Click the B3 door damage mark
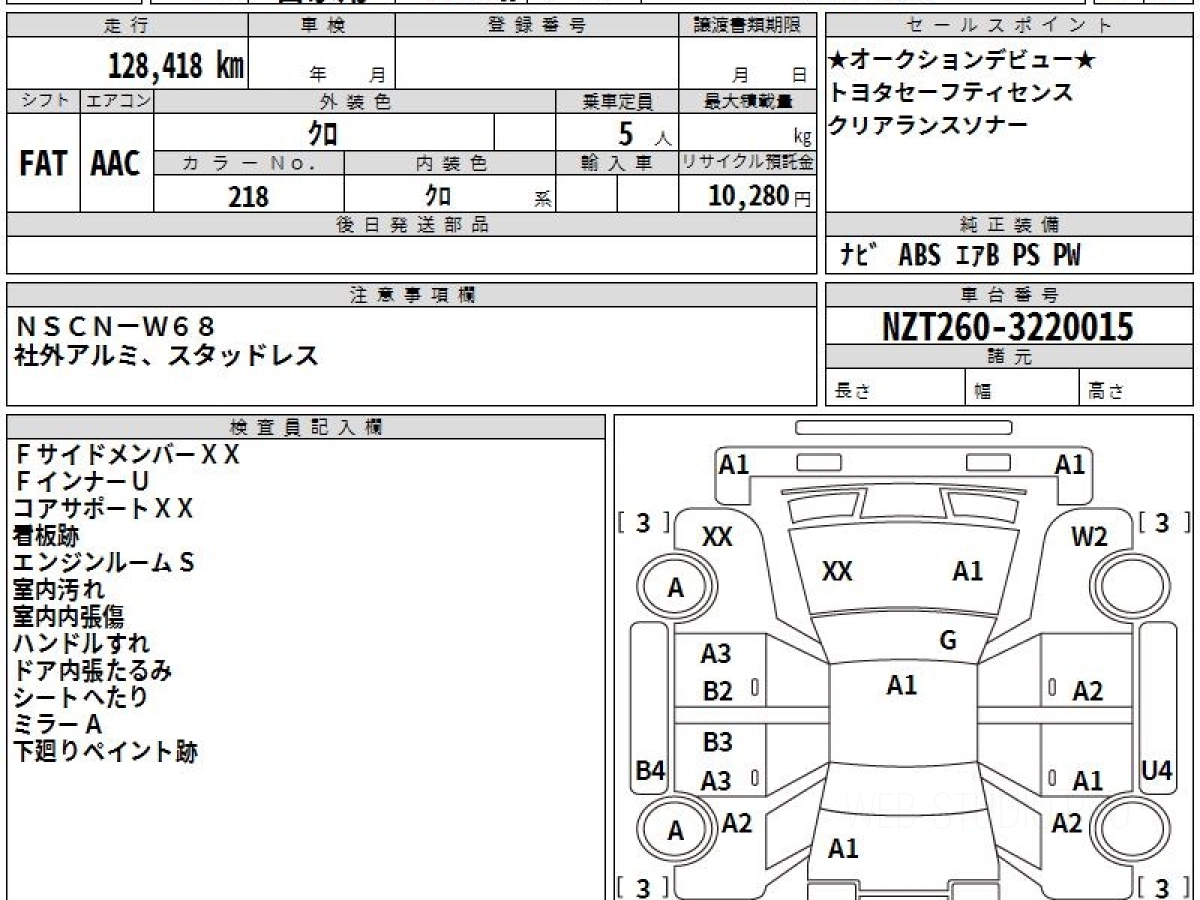This screenshot has height=900, width=1200. tap(717, 743)
